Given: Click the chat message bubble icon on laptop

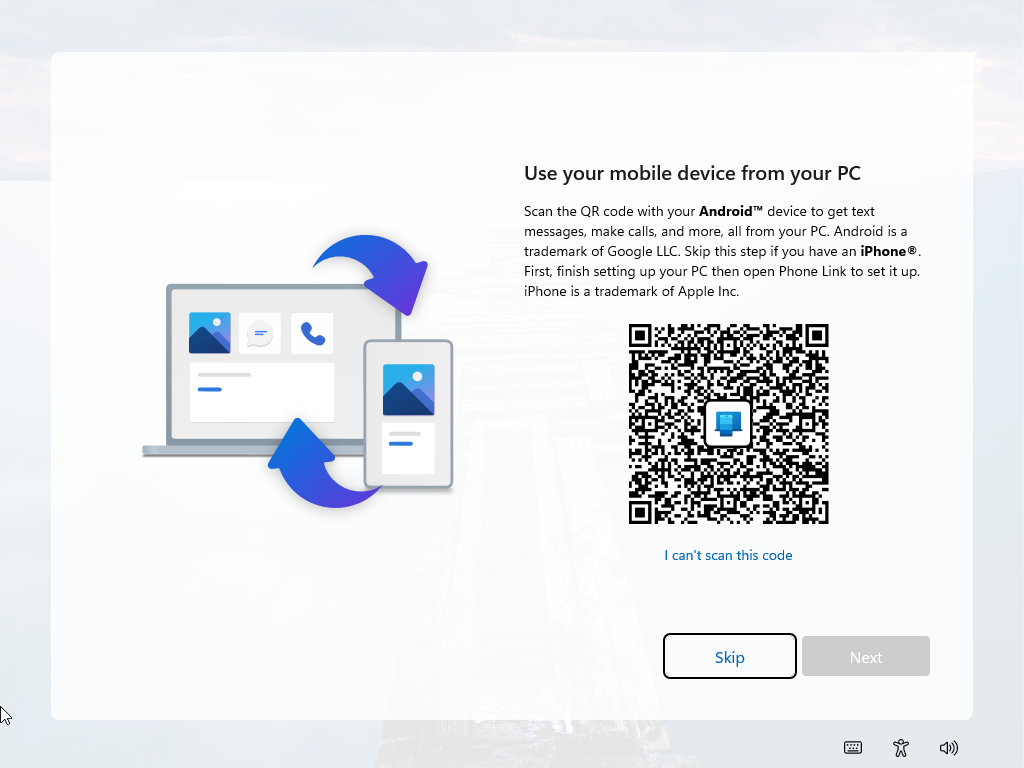Looking at the screenshot, I should [260, 334].
